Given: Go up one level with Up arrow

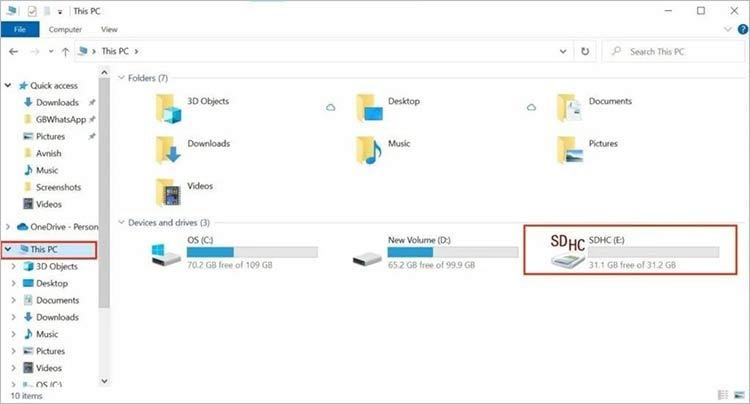Looking at the screenshot, I should (x=66, y=52).
